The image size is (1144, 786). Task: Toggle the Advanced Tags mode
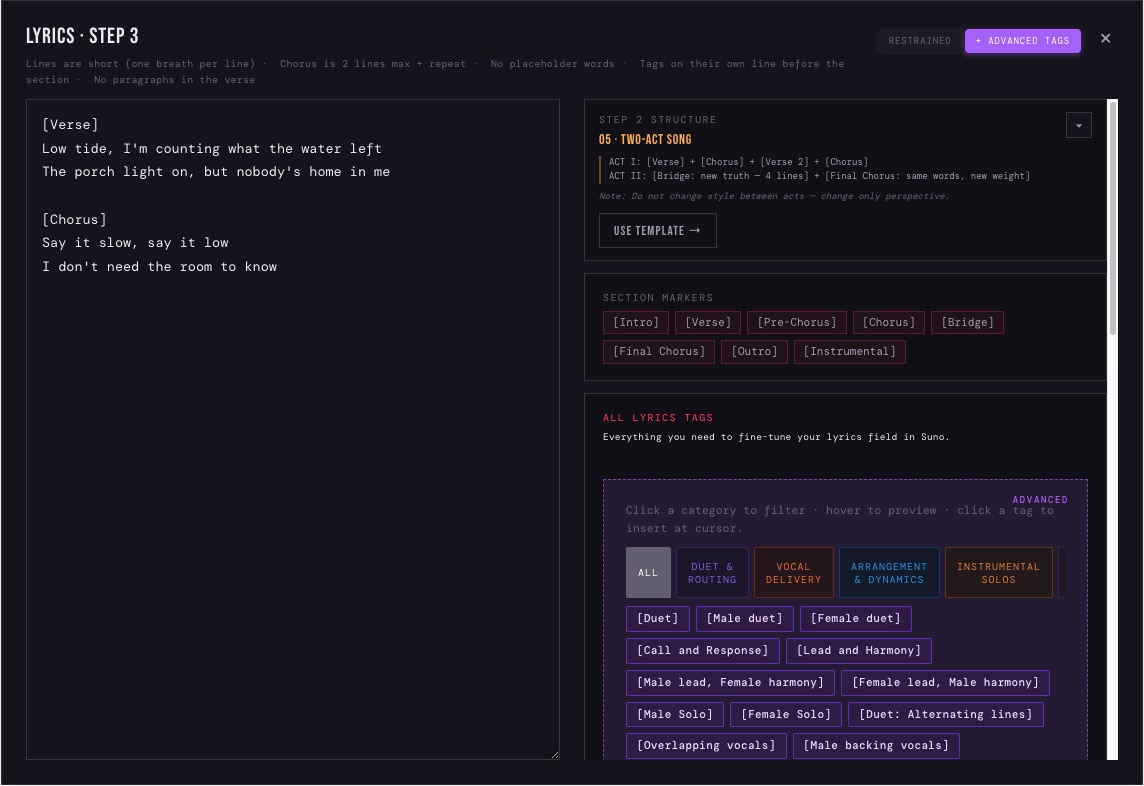pyautogui.click(x=1022, y=41)
